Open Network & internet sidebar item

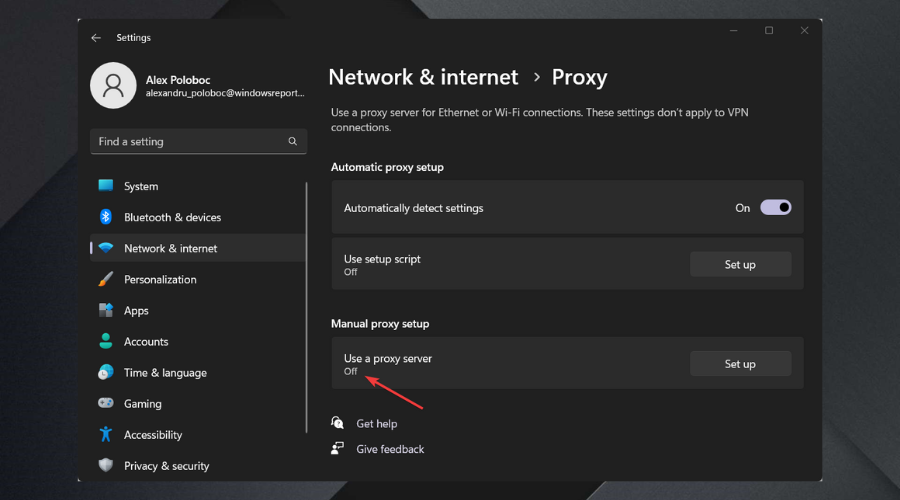point(170,248)
